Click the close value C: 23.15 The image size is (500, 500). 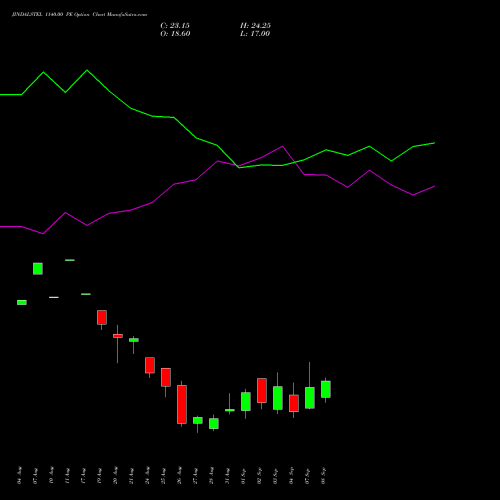click(175, 26)
